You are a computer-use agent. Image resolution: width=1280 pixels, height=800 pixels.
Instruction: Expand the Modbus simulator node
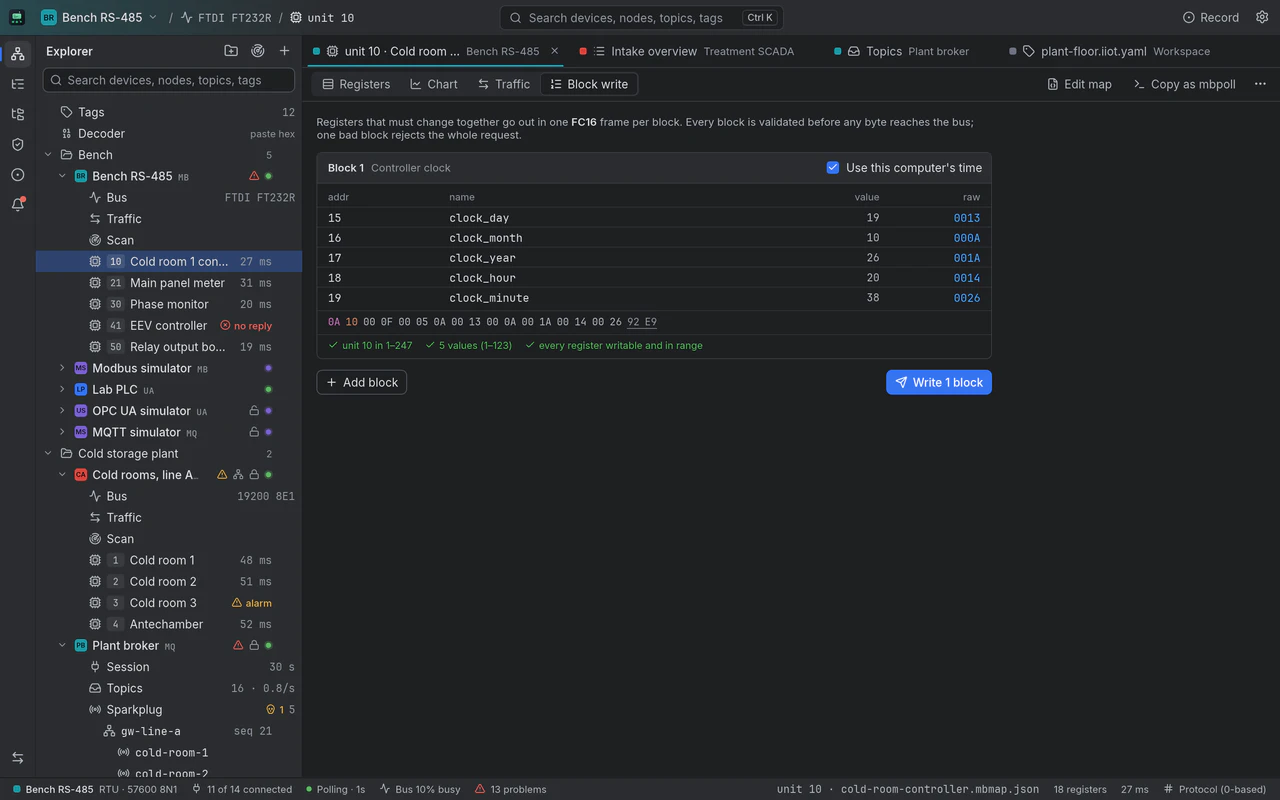62,368
